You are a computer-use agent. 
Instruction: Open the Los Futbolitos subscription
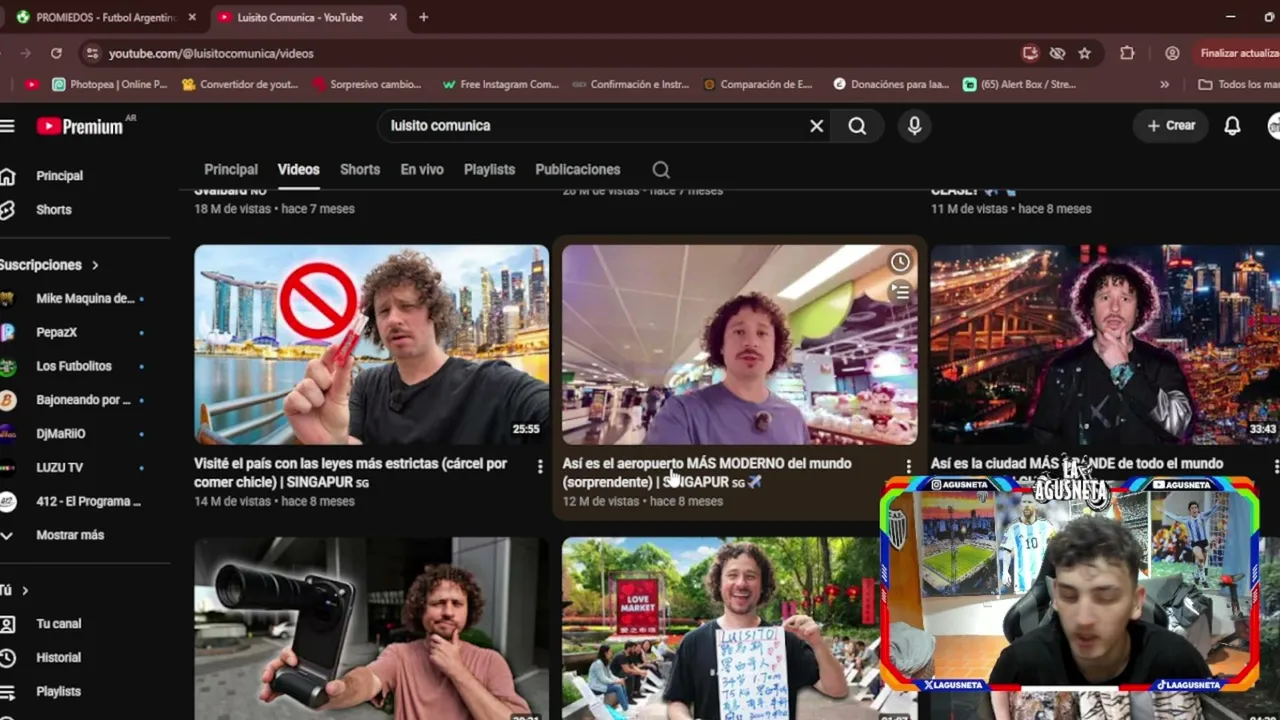(x=74, y=366)
